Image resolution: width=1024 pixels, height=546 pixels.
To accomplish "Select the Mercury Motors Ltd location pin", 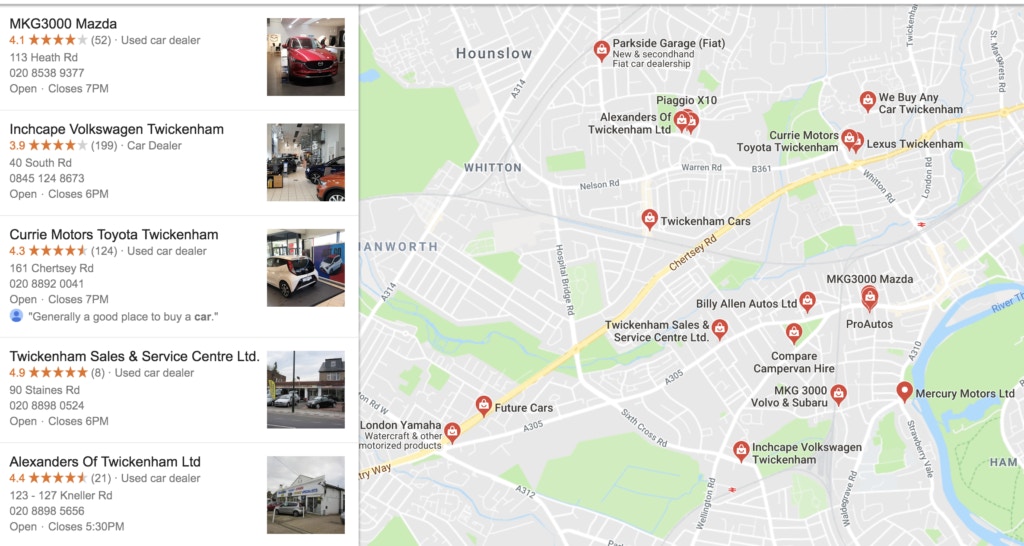I will pyautogui.click(x=904, y=391).
